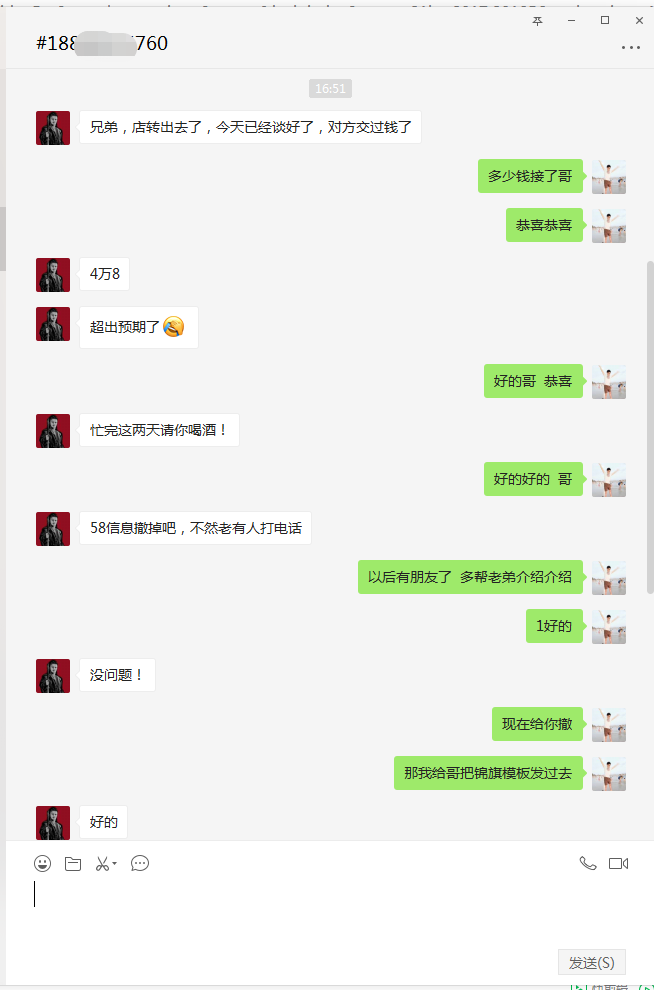Click the green bubble 现在给你撤
The image size is (654, 990).
[x=537, y=724]
